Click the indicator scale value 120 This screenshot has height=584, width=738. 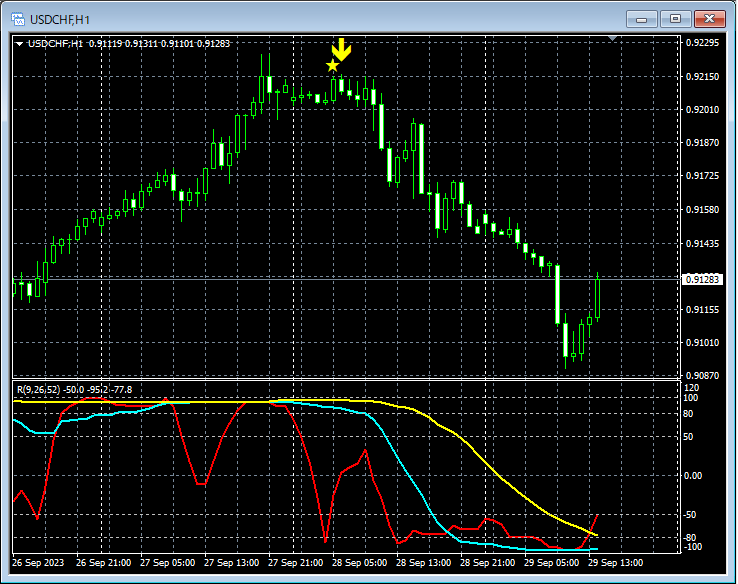691,388
